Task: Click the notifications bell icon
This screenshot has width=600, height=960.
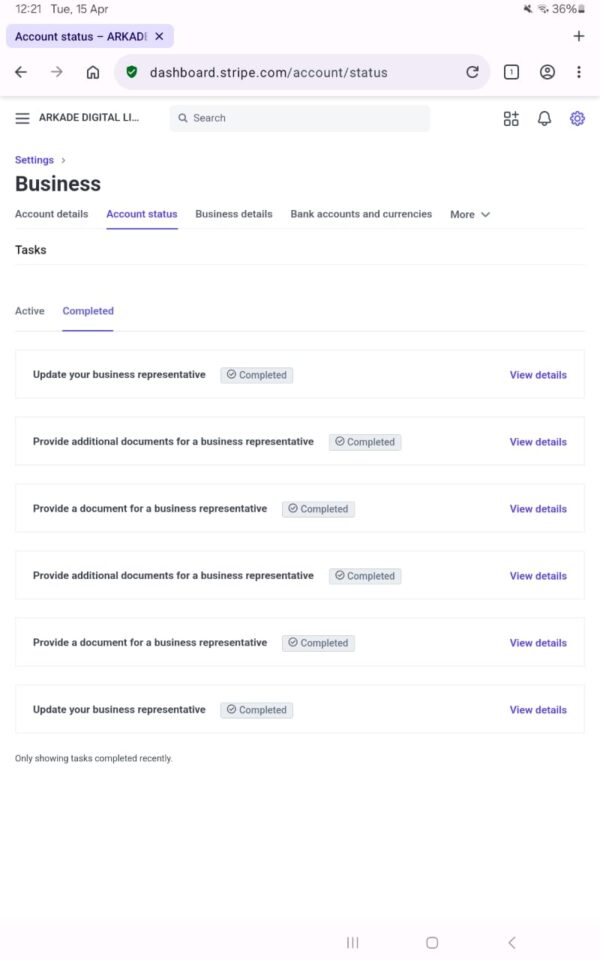Action: [544, 118]
